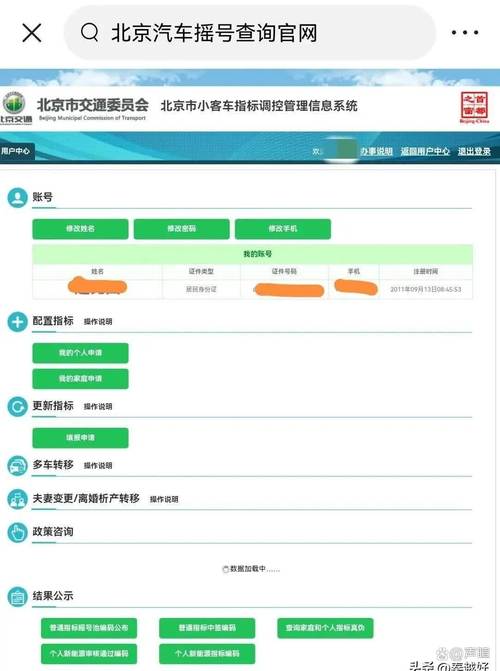Click the 北京市交通委员会 title text
Image resolution: width=500 pixels, height=671 pixels.
93,104
